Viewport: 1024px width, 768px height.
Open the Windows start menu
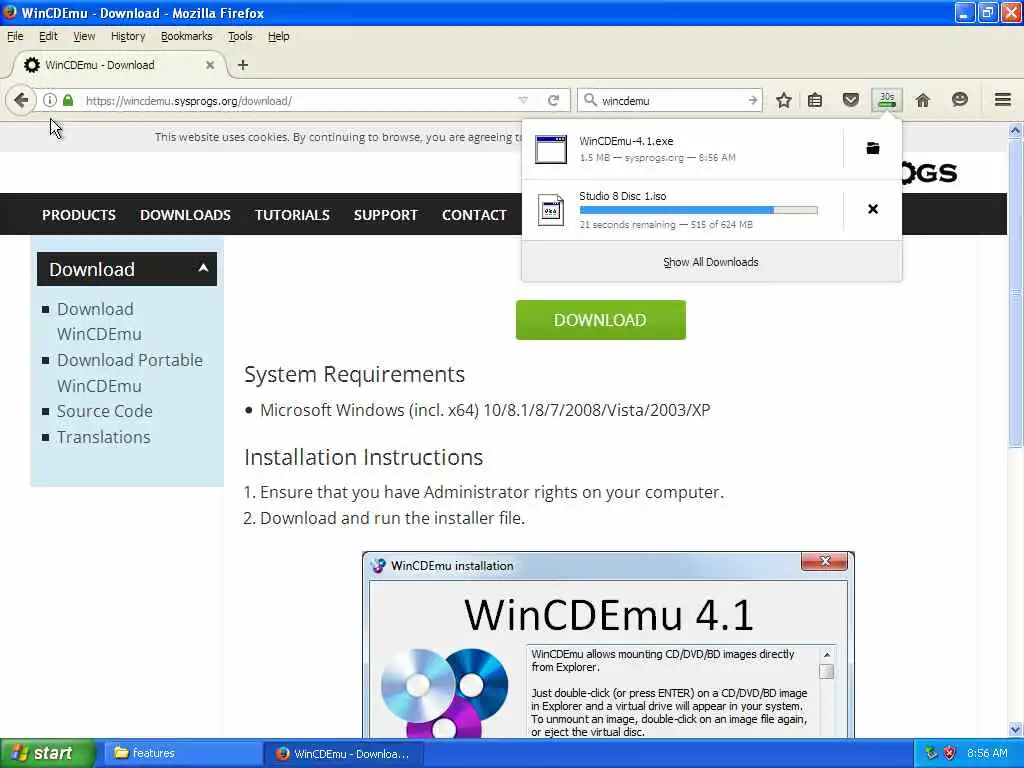coord(47,753)
